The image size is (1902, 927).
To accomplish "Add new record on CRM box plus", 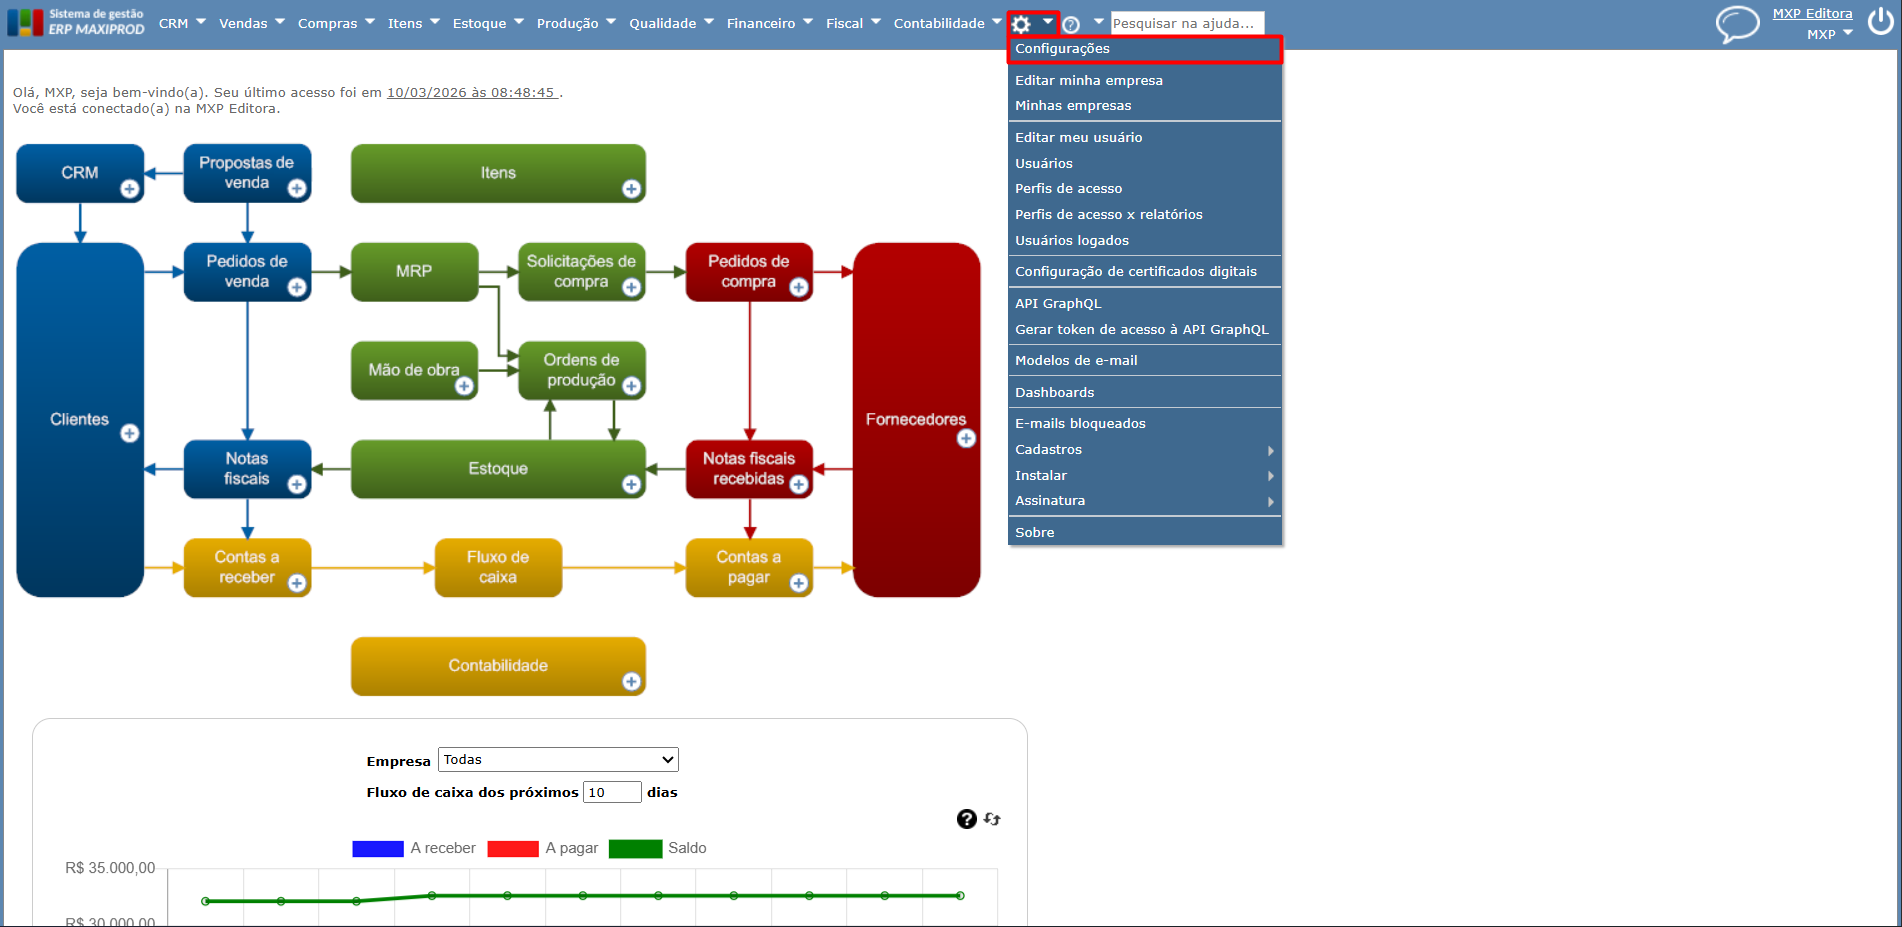I will [x=130, y=189].
